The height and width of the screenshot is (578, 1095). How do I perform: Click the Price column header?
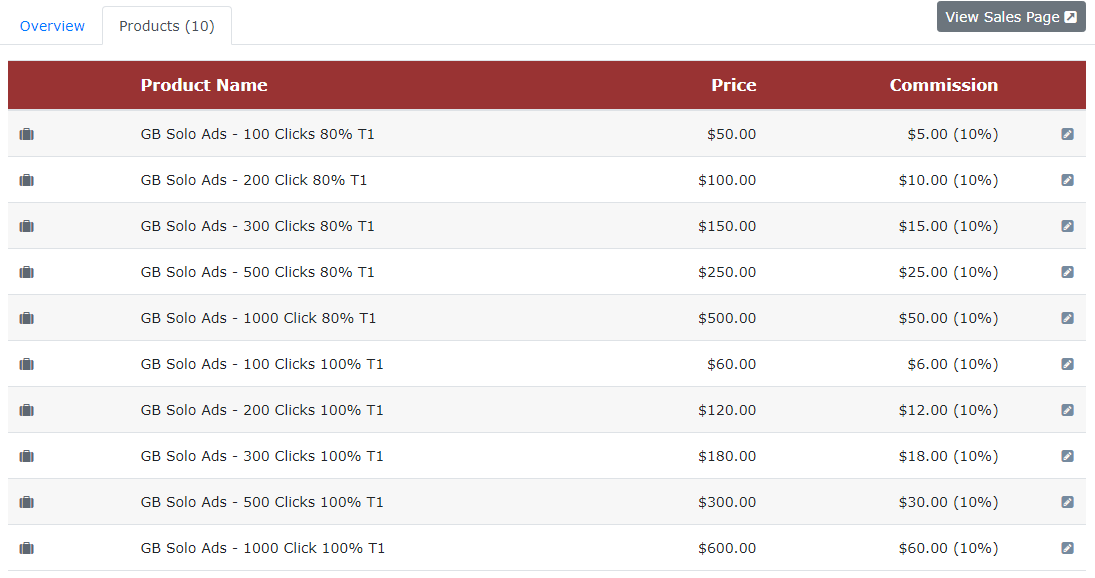click(x=733, y=85)
